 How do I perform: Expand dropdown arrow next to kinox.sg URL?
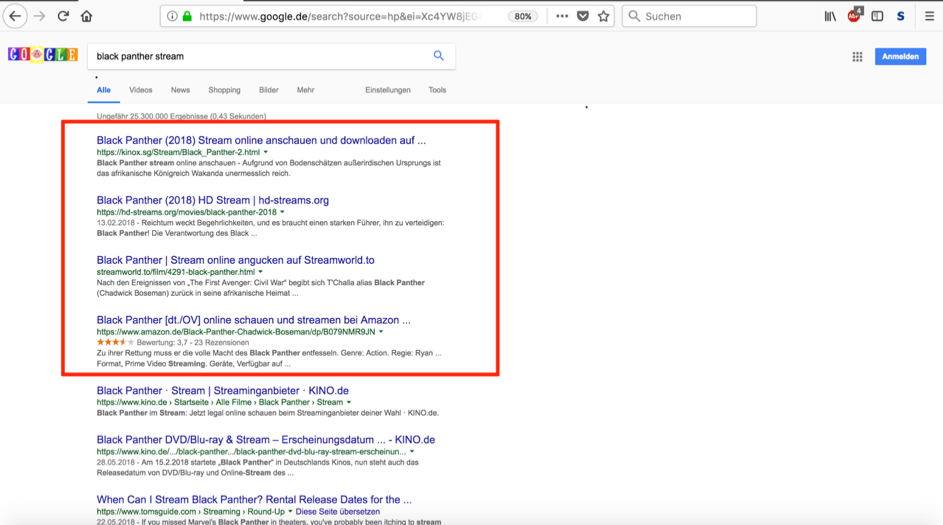click(266, 153)
